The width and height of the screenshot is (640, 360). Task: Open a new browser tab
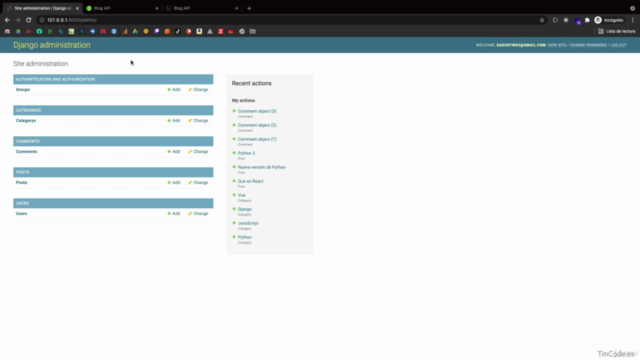pos(249,8)
